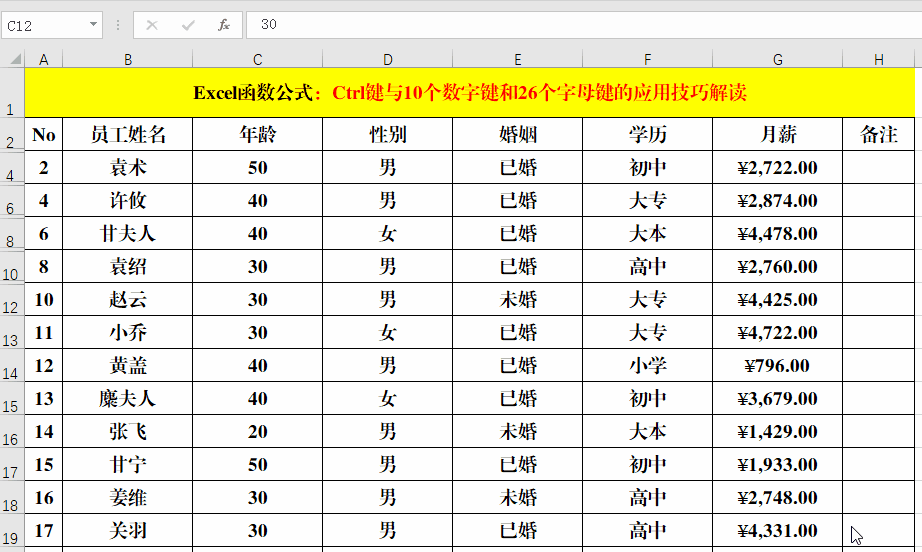
Task: Click the salary cell ¥4,478.00
Action: [777, 233]
